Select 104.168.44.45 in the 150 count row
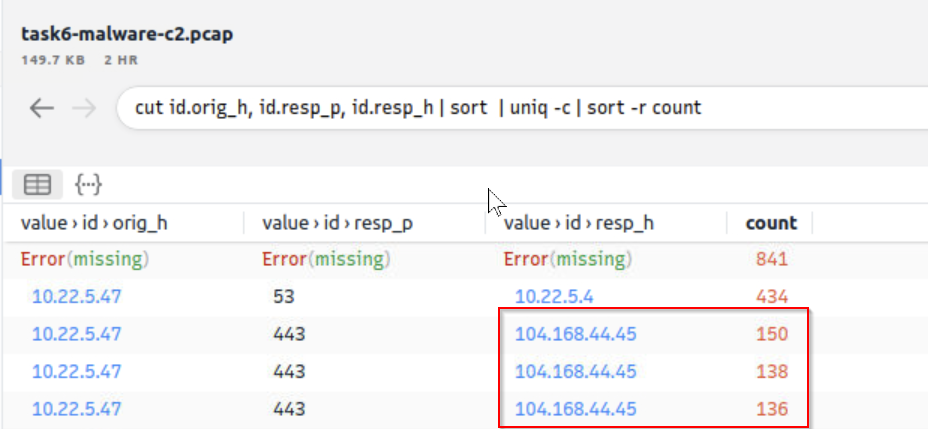Viewport: 928px width, 429px height. coord(576,334)
